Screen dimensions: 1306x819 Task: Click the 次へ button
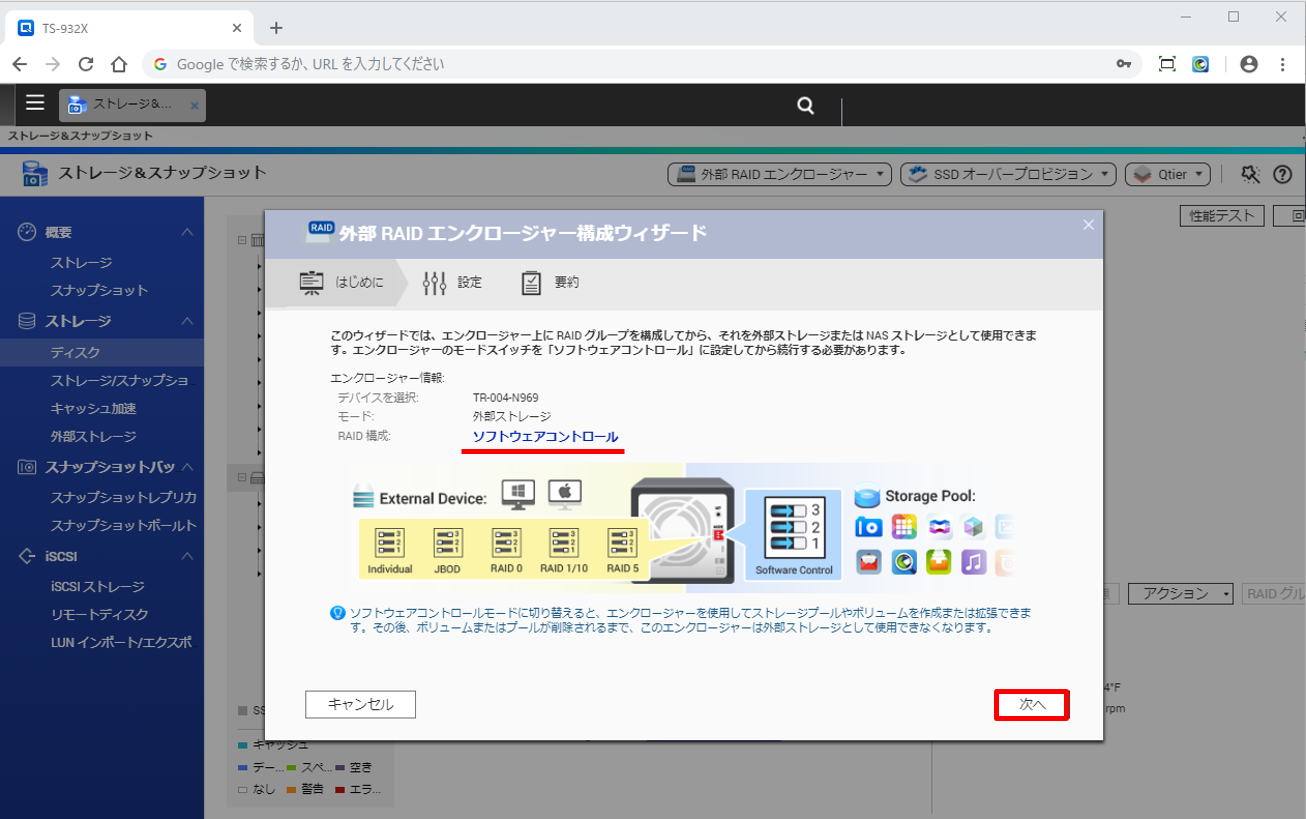coord(1031,705)
